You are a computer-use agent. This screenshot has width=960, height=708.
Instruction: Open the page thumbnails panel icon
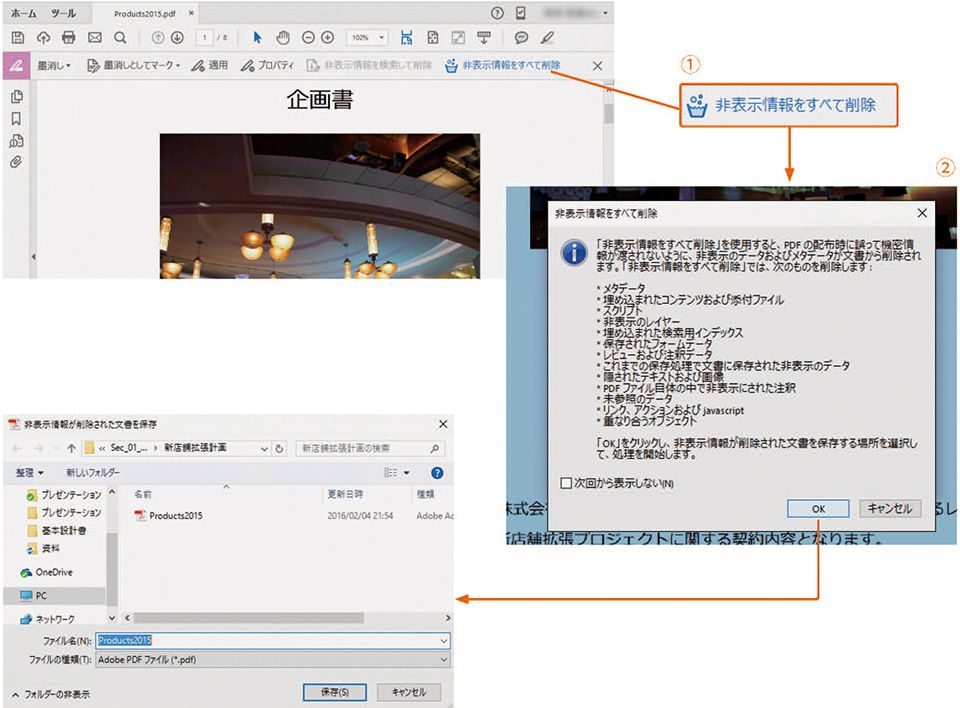click(17, 97)
